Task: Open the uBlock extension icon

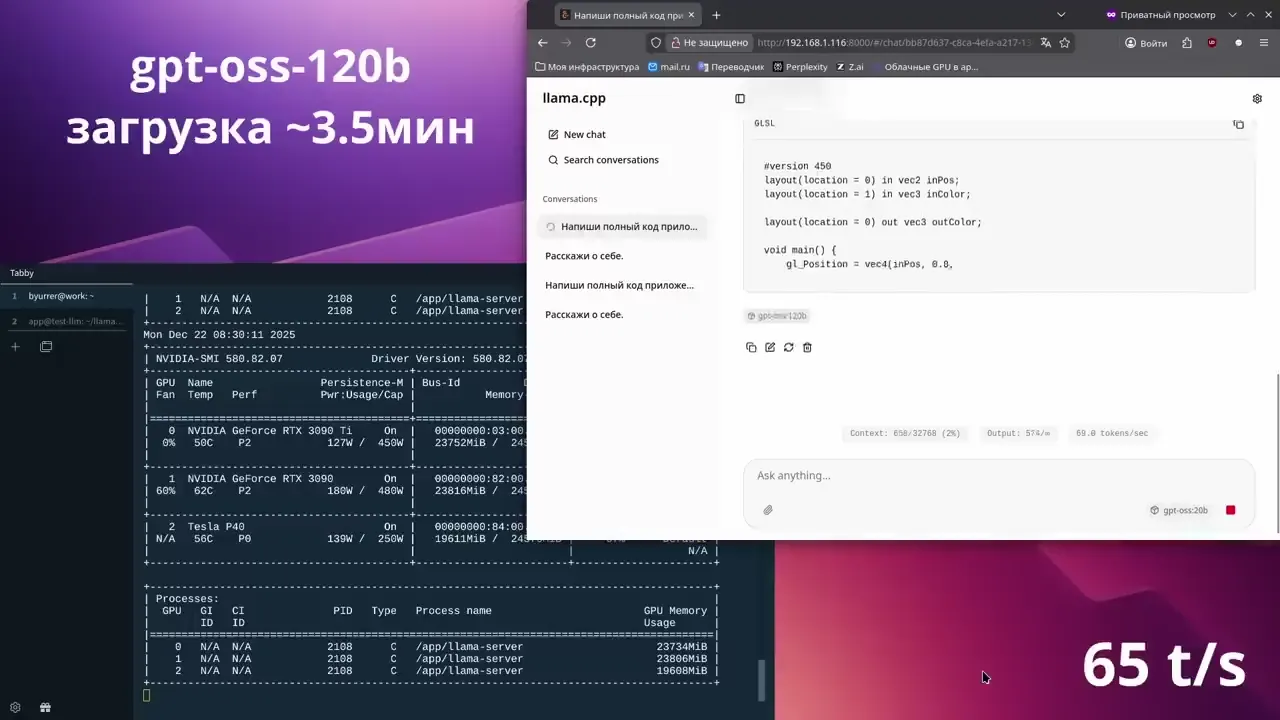Action: point(1212,43)
